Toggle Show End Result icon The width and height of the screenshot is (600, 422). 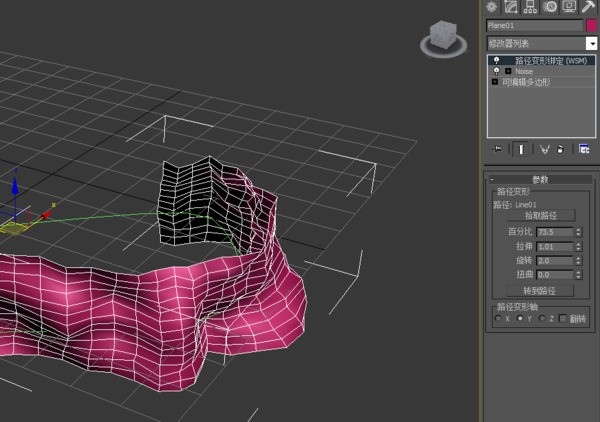[520, 149]
